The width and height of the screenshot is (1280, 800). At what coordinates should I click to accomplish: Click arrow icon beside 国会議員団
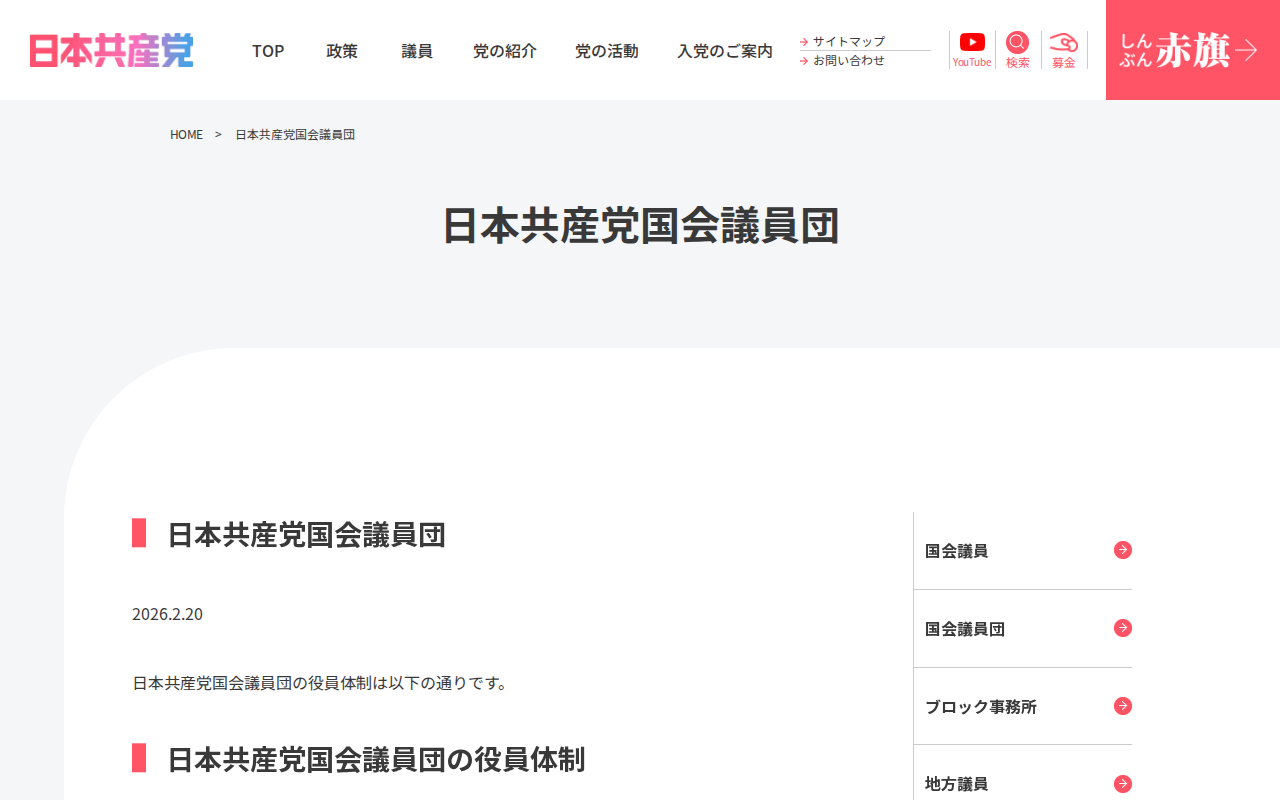(x=1123, y=628)
